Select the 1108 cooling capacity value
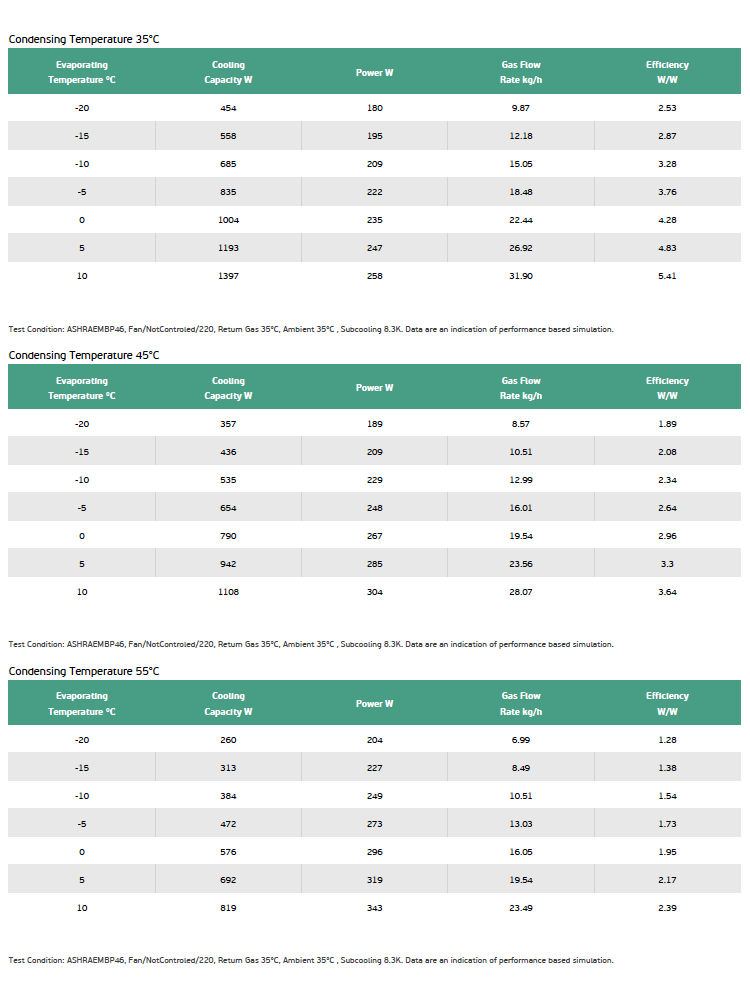The height and width of the screenshot is (1005, 750). point(228,592)
